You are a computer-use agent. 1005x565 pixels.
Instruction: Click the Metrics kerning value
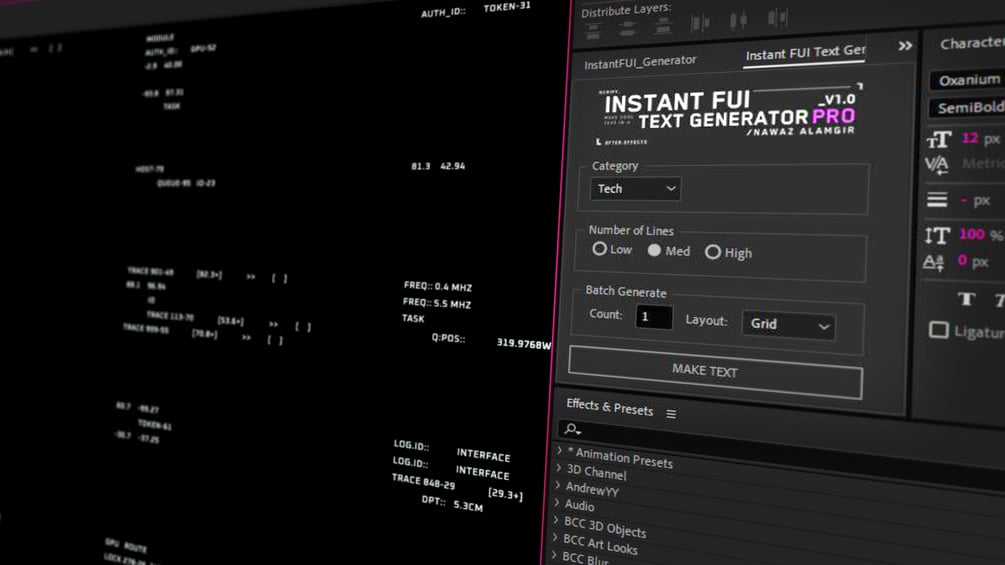[983, 165]
